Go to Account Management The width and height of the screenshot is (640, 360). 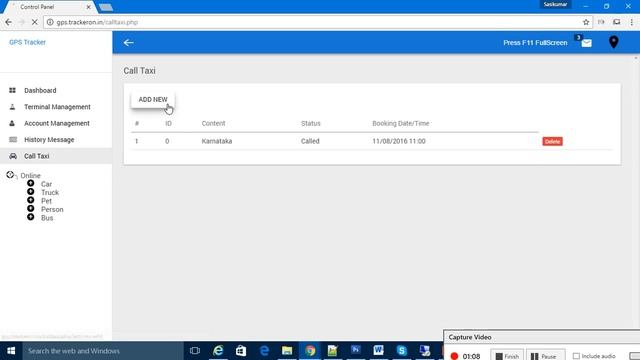coord(57,123)
